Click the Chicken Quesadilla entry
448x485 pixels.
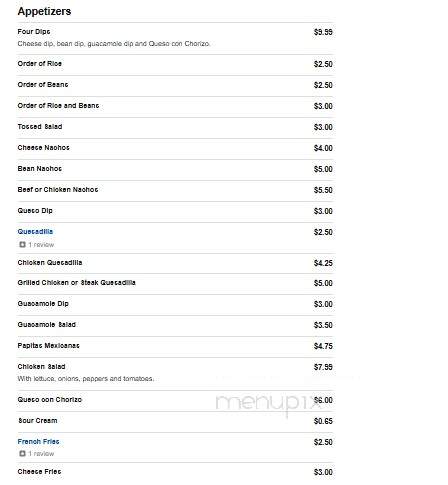pyautogui.click(x=50, y=263)
